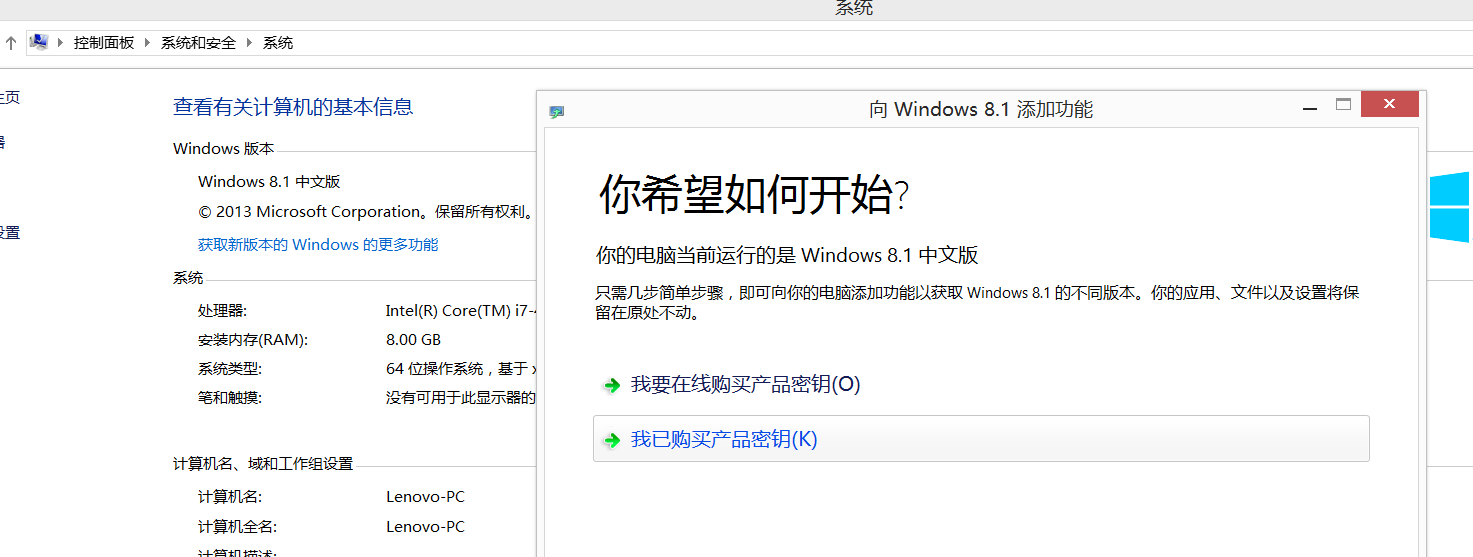Click the 安装内存(RAM): label

253,340
